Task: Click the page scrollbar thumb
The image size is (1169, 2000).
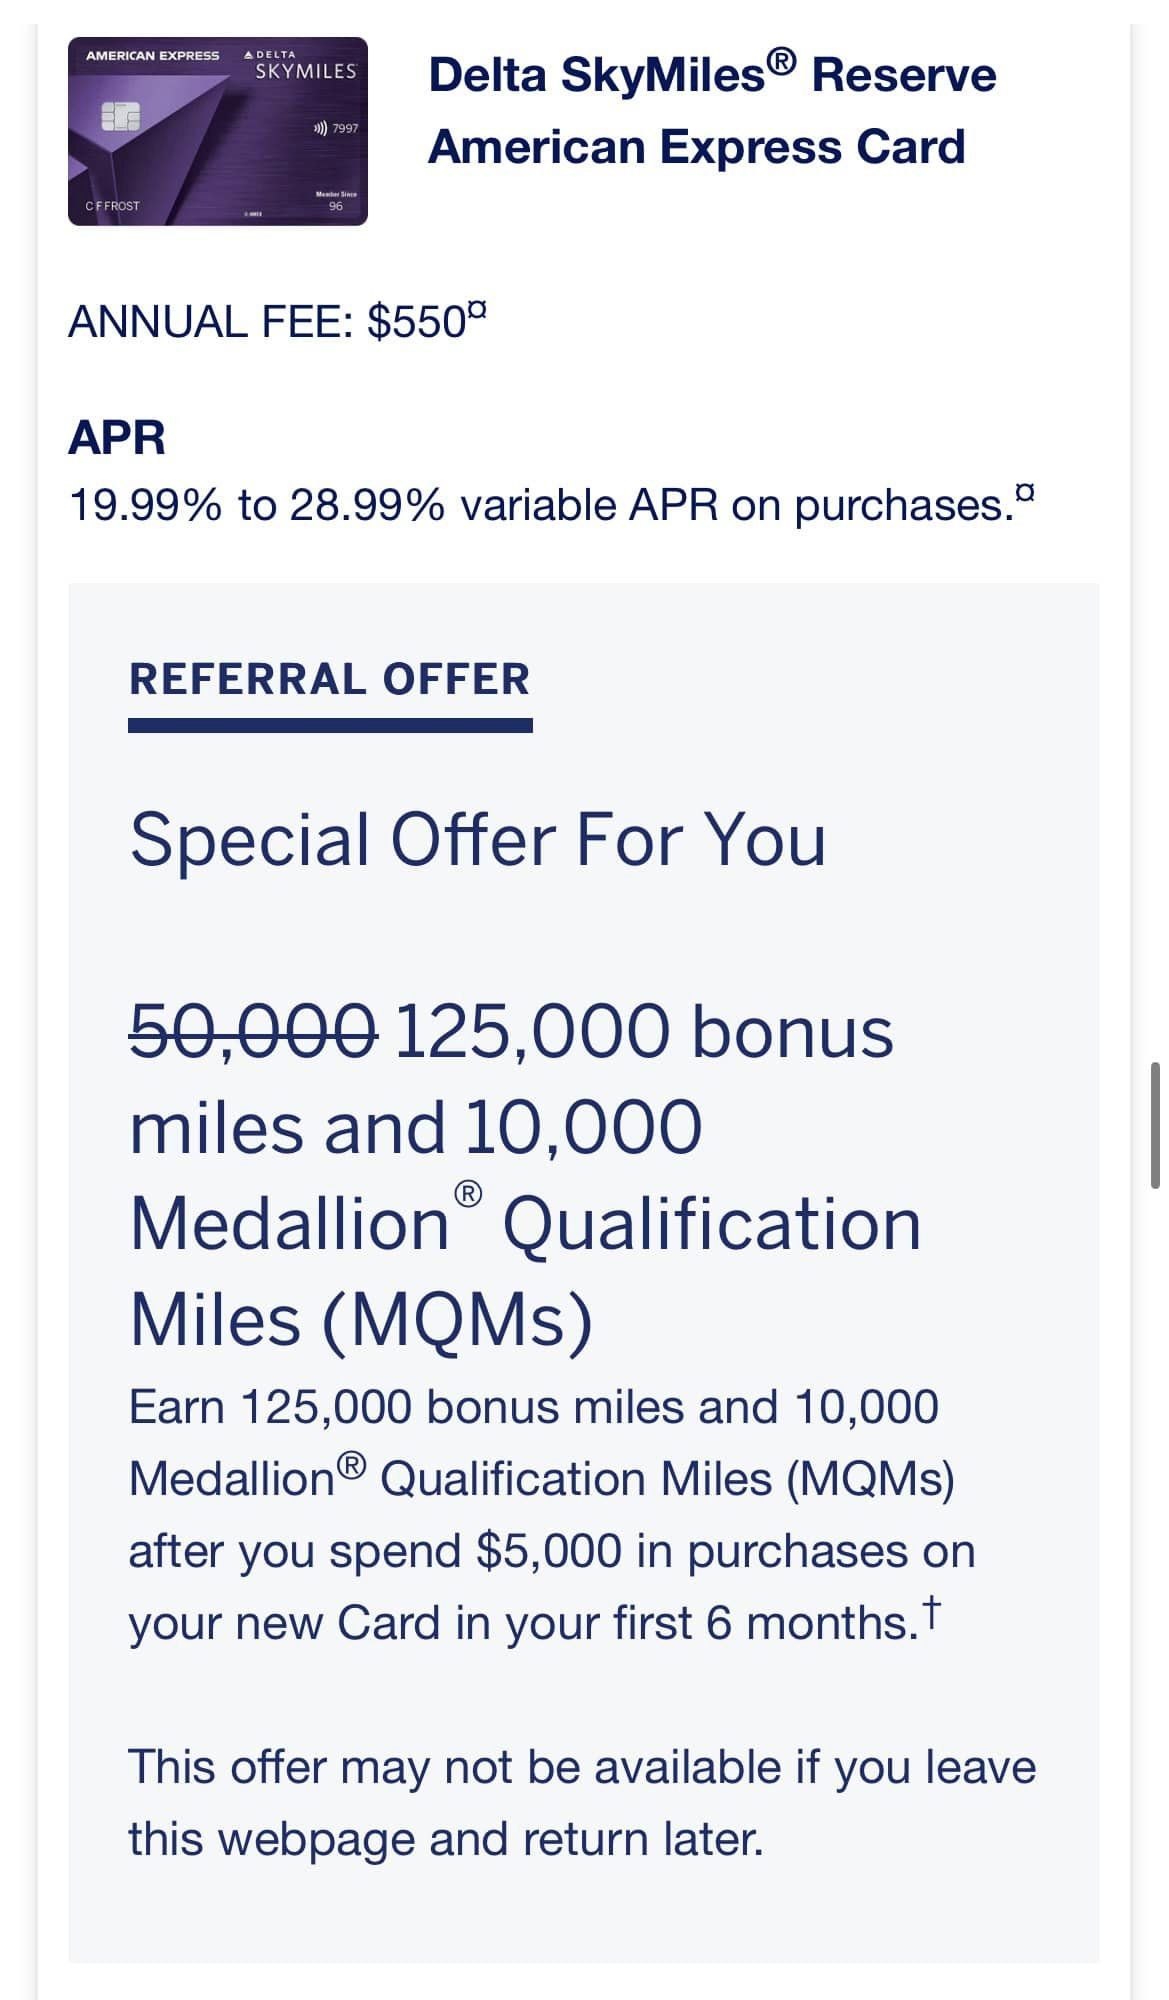Action: (1156, 1125)
